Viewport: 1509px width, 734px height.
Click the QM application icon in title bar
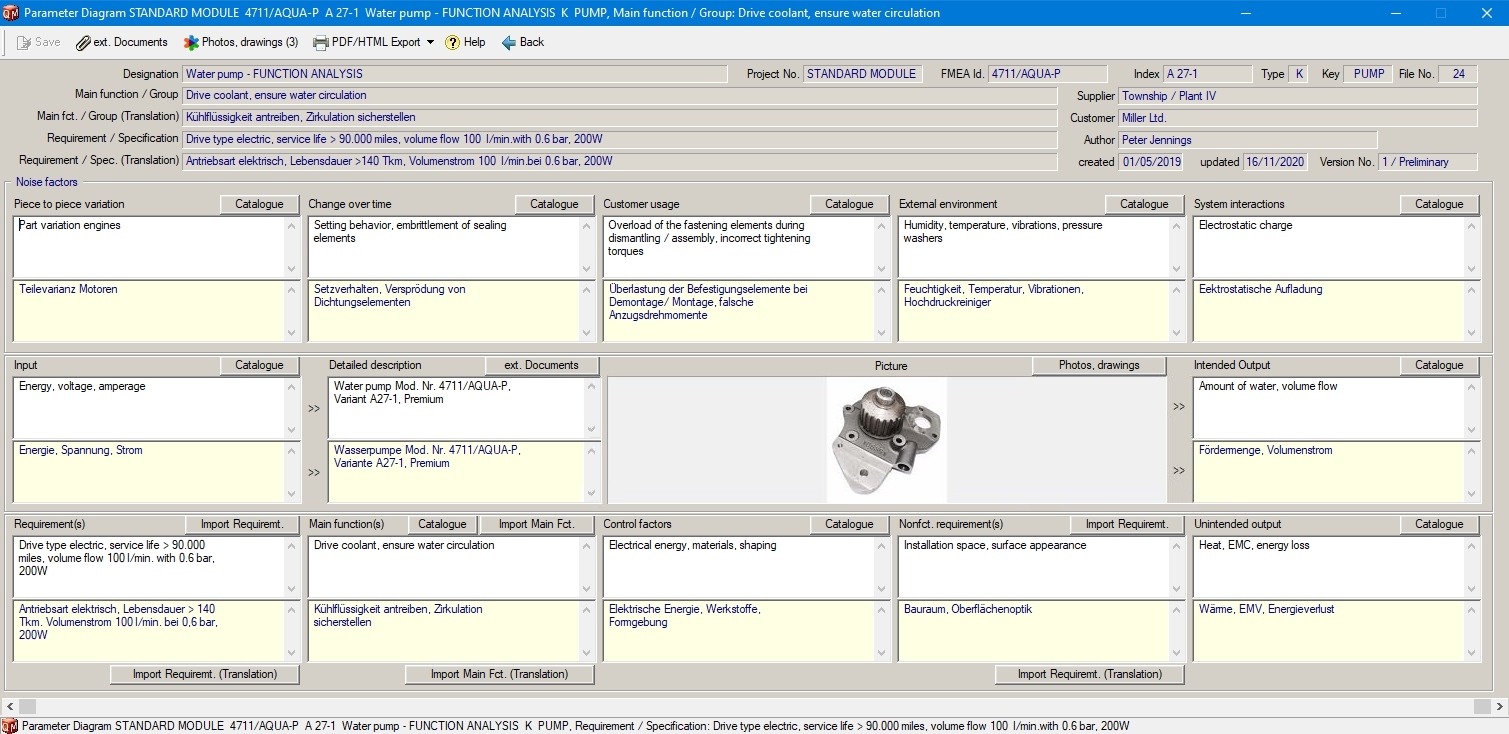pos(10,13)
